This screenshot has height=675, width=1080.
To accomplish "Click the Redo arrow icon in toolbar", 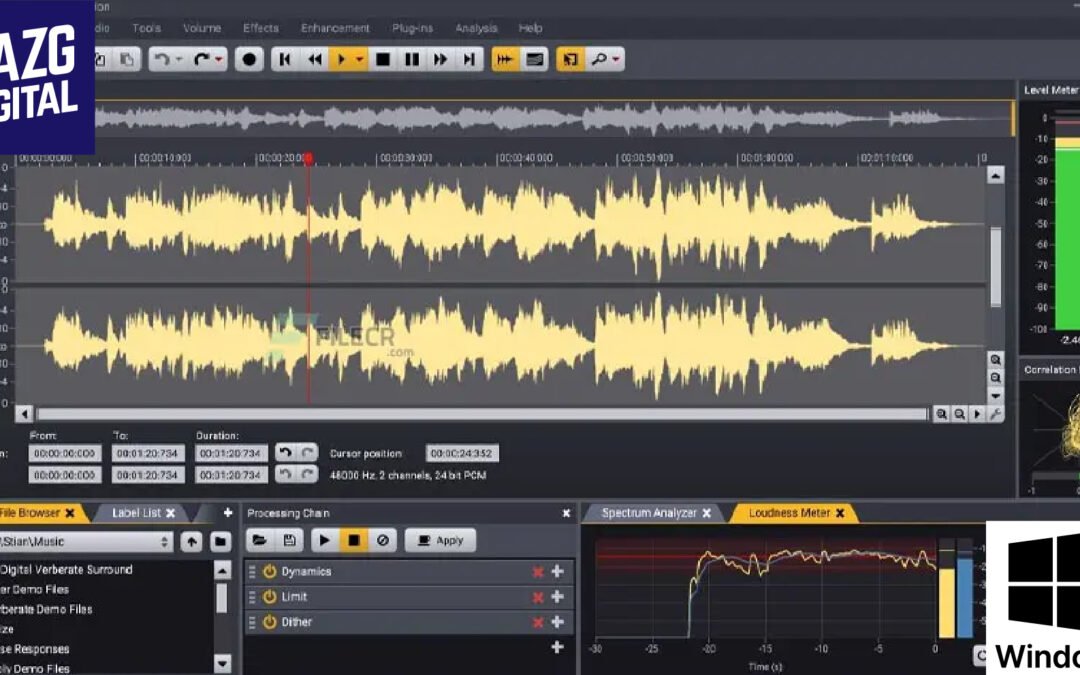I will pyautogui.click(x=202, y=59).
